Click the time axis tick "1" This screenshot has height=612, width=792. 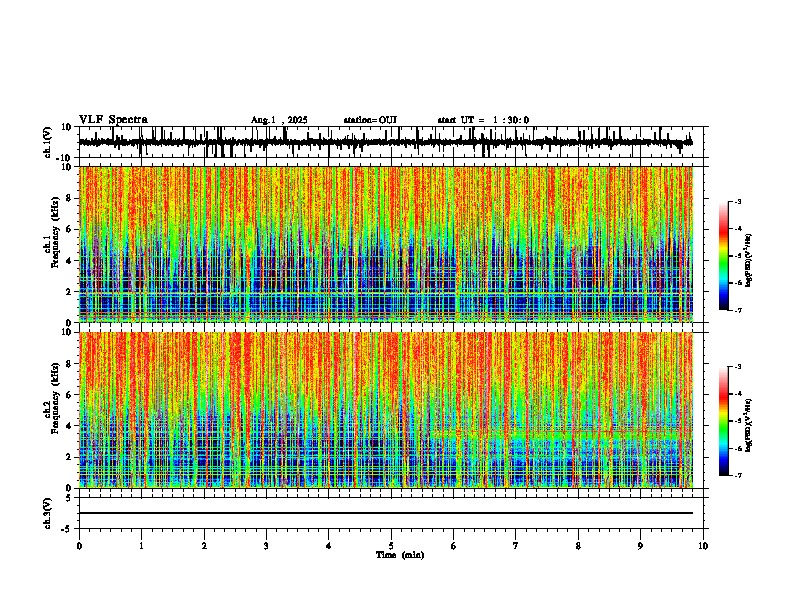pos(141,546)
